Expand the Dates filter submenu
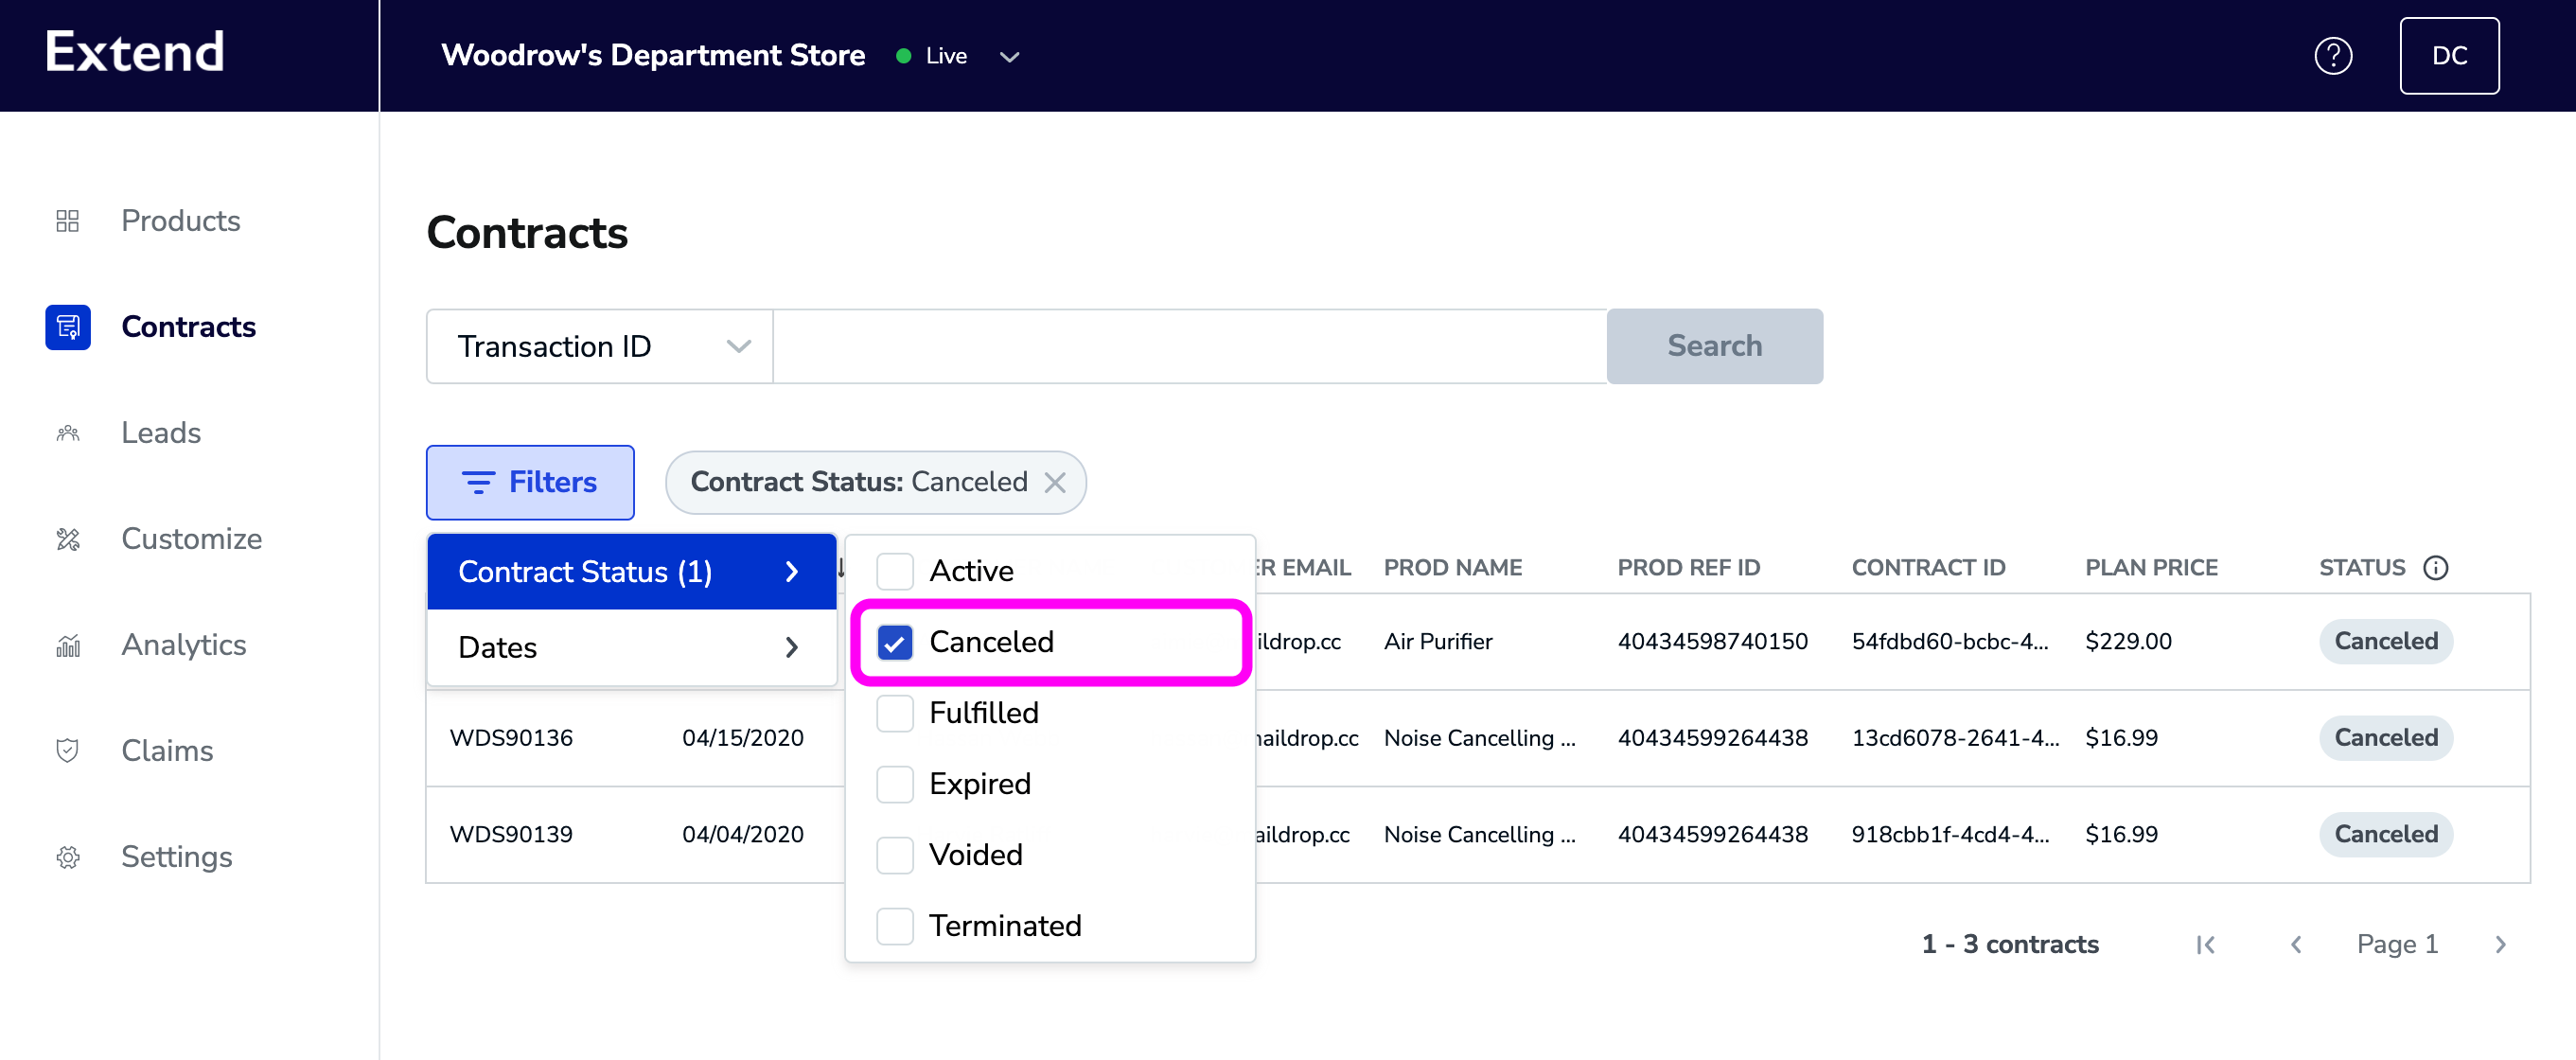The width and height of the screenshot is (2576, 1060). click(632, 648)
